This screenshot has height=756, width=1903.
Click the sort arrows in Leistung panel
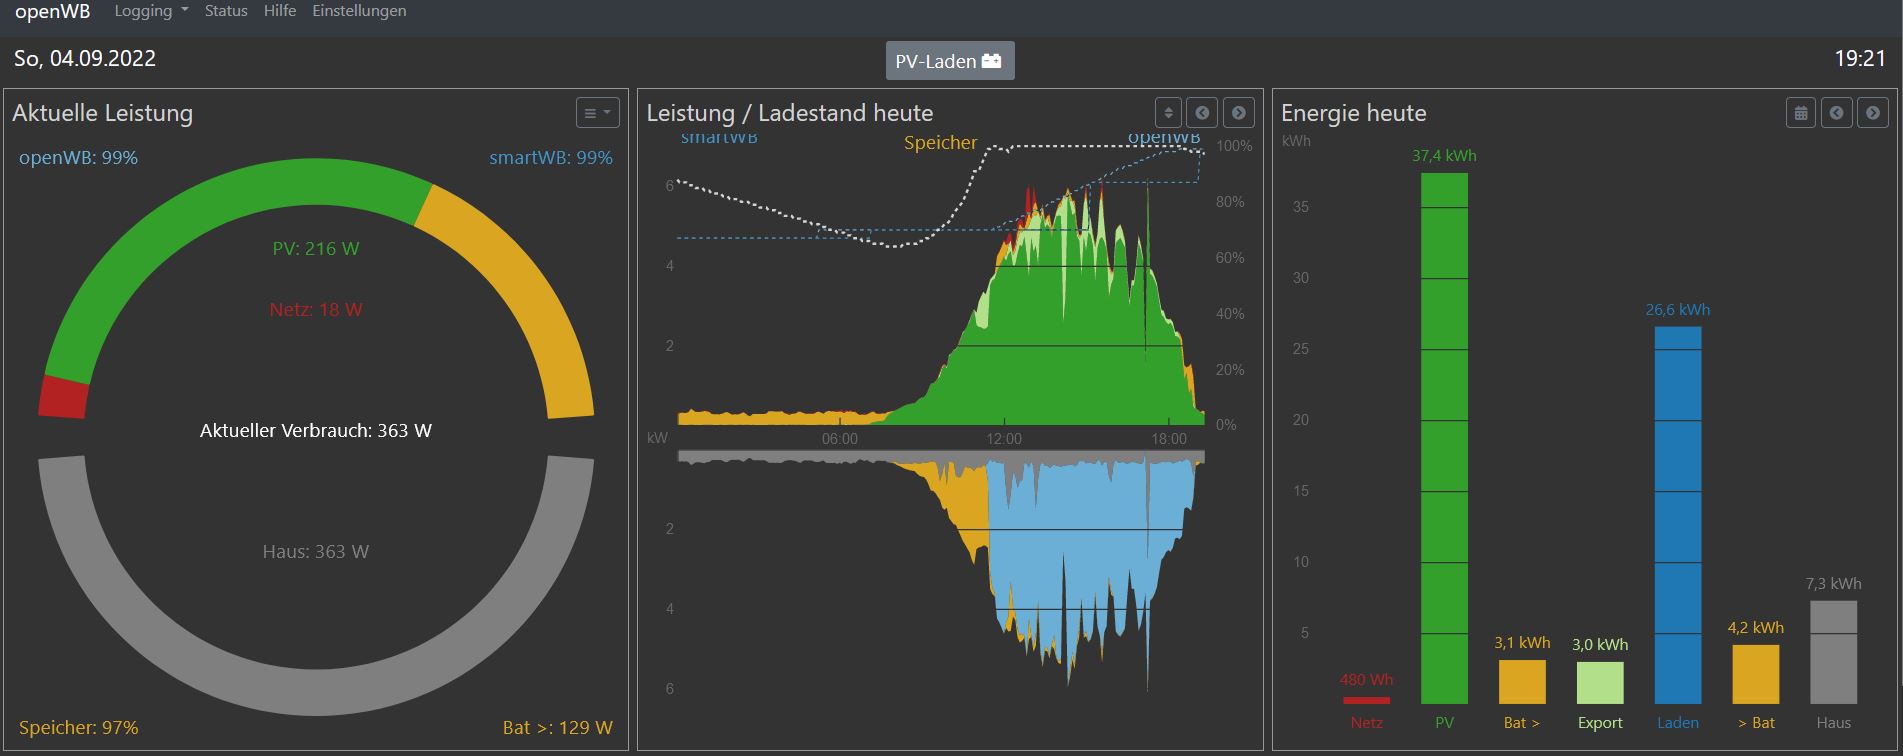[1167, 113]
